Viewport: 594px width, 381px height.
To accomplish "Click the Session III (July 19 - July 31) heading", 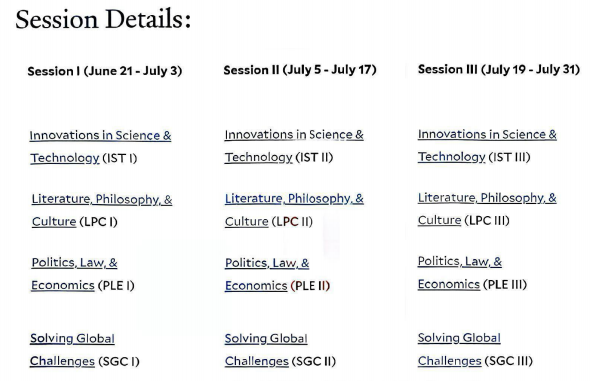I will pyautogui.click(x=499, y=69).
